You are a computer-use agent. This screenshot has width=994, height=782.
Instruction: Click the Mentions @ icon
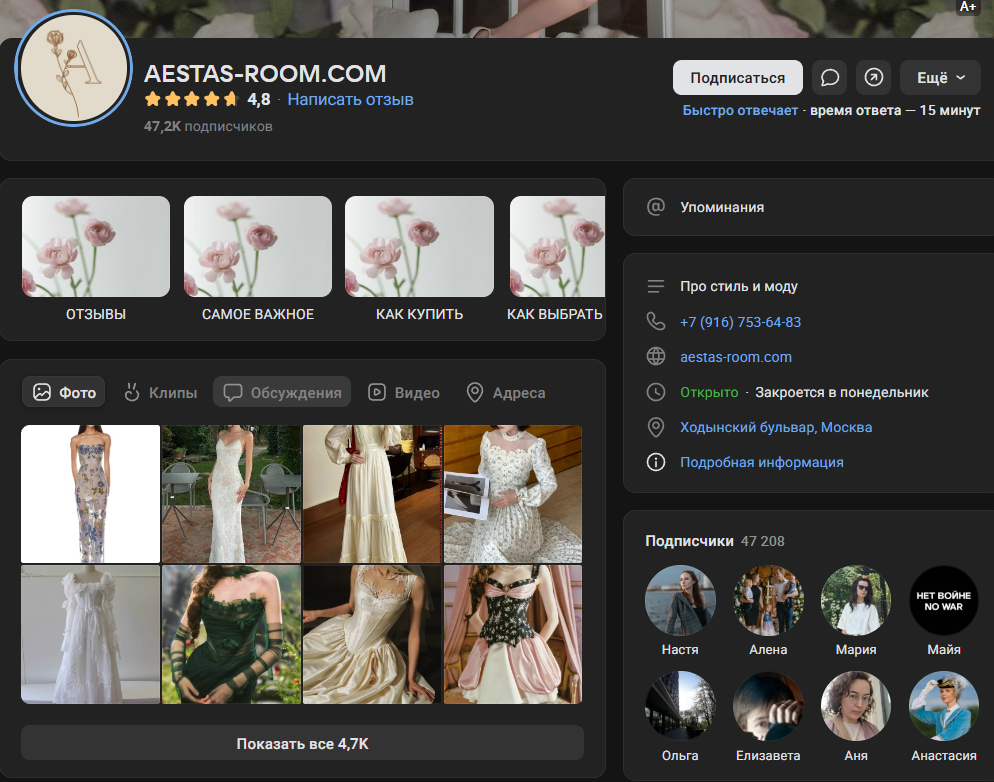(x=656, y=207)
